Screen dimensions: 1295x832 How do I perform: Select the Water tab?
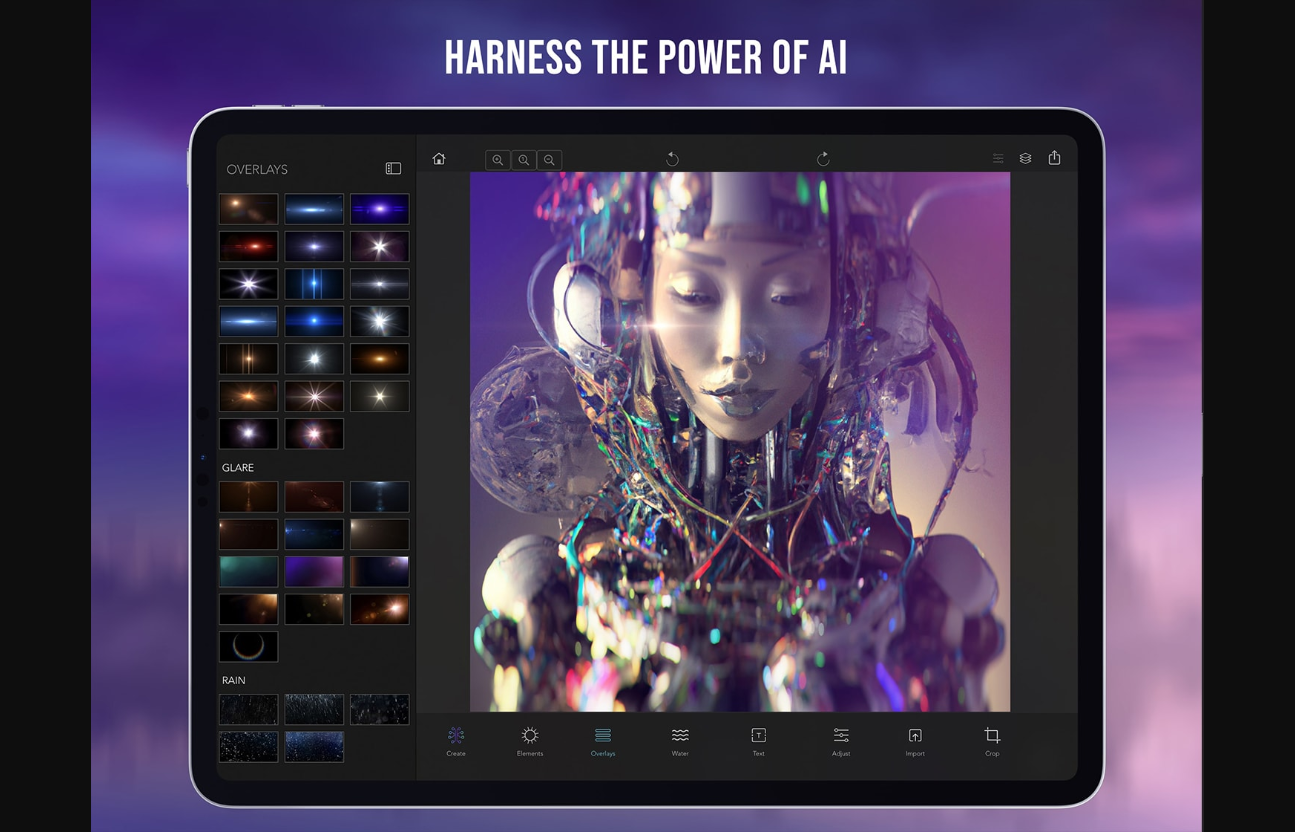pos(680,741)
